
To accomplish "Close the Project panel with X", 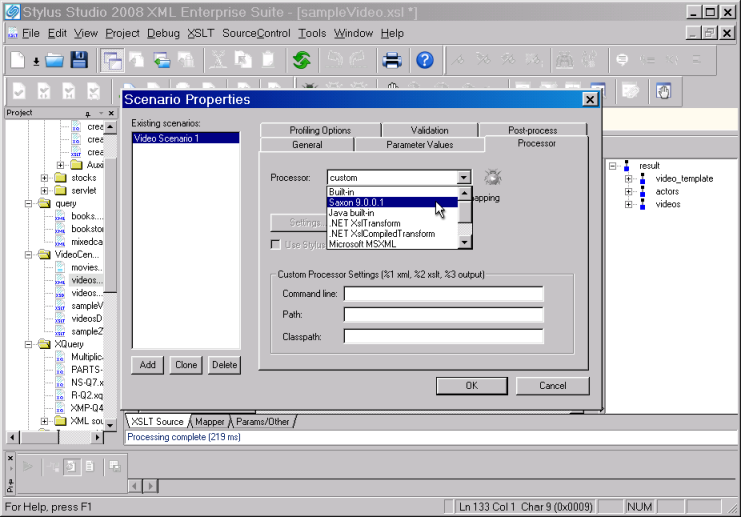I will coord(111,113).
